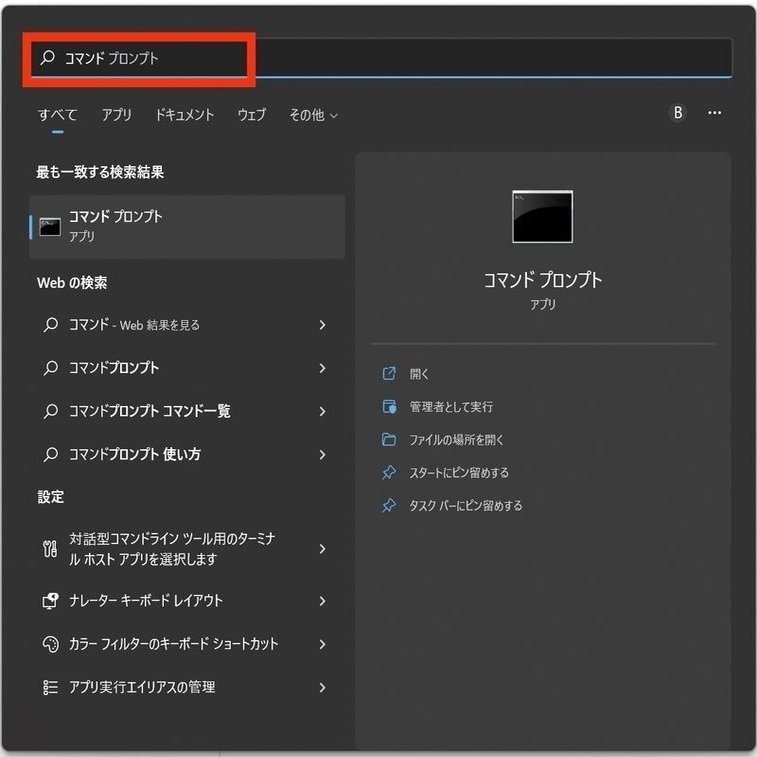Click the 最も一致する検索結果 heading
Viewport: 757px width, 757px height.
(x=100, y=172)
